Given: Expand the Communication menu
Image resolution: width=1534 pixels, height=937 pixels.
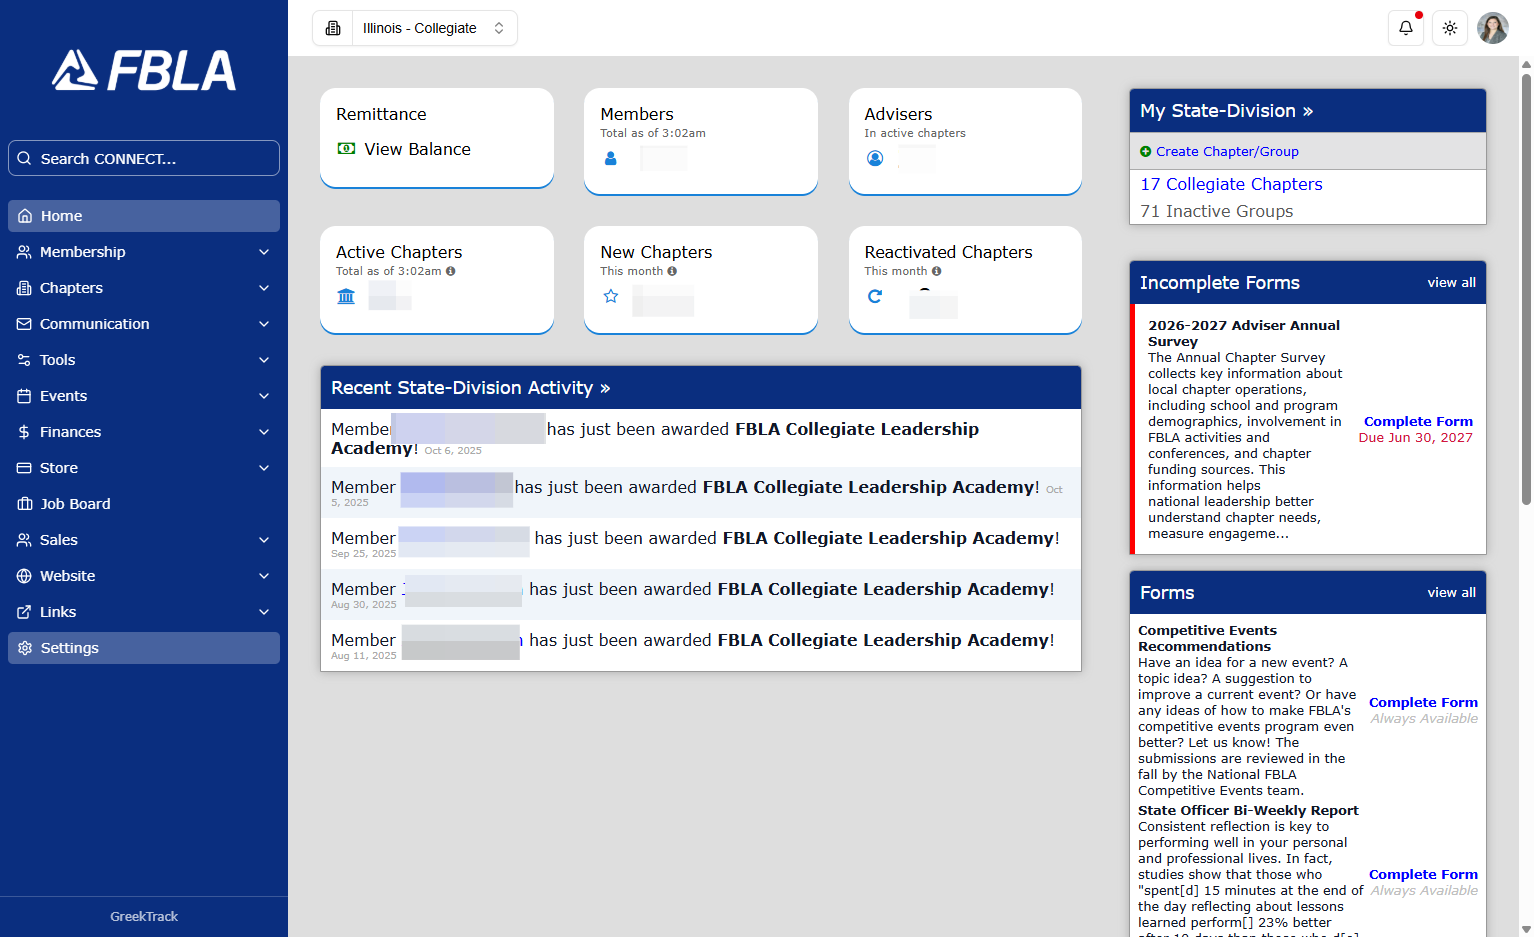Looking at the screenshot, I should pos(144,324).
